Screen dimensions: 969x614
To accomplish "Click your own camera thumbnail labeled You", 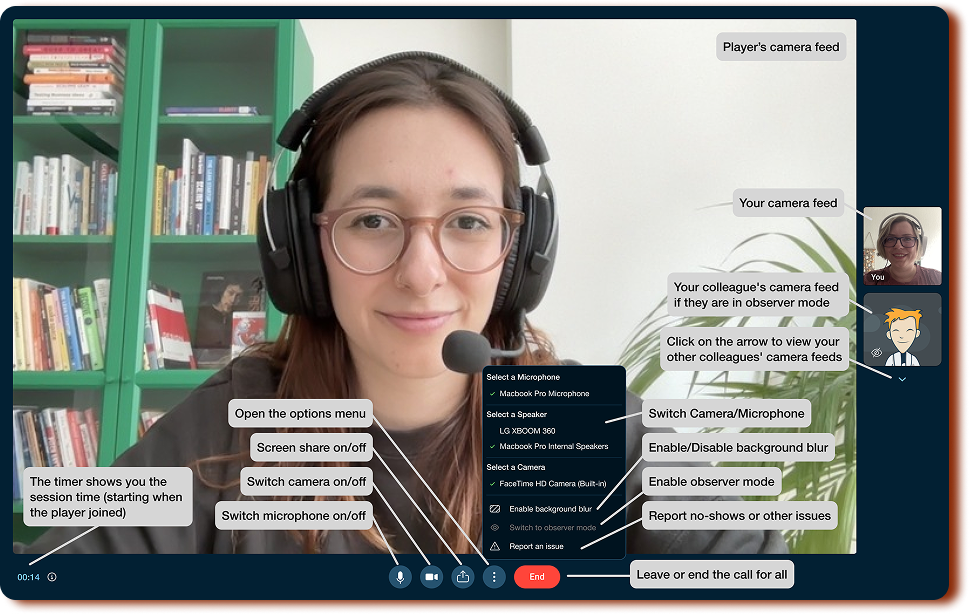I will click(x=902, y=245).
